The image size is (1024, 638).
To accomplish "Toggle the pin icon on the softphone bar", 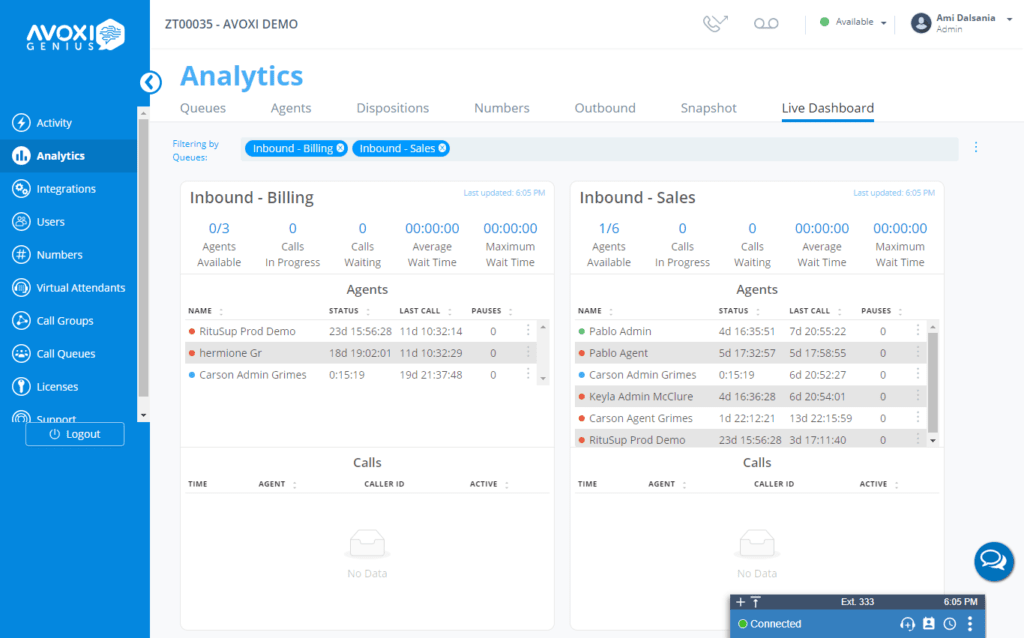I will click(755, 602).
